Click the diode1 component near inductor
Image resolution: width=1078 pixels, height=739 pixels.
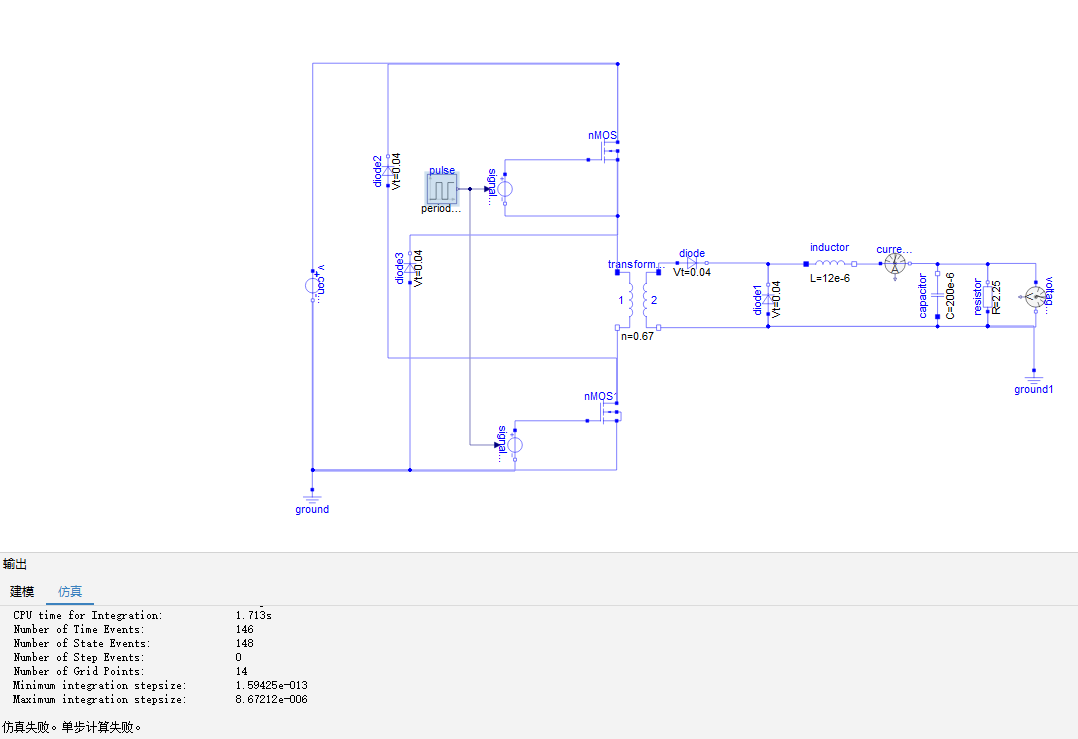(x=768, y=299)
